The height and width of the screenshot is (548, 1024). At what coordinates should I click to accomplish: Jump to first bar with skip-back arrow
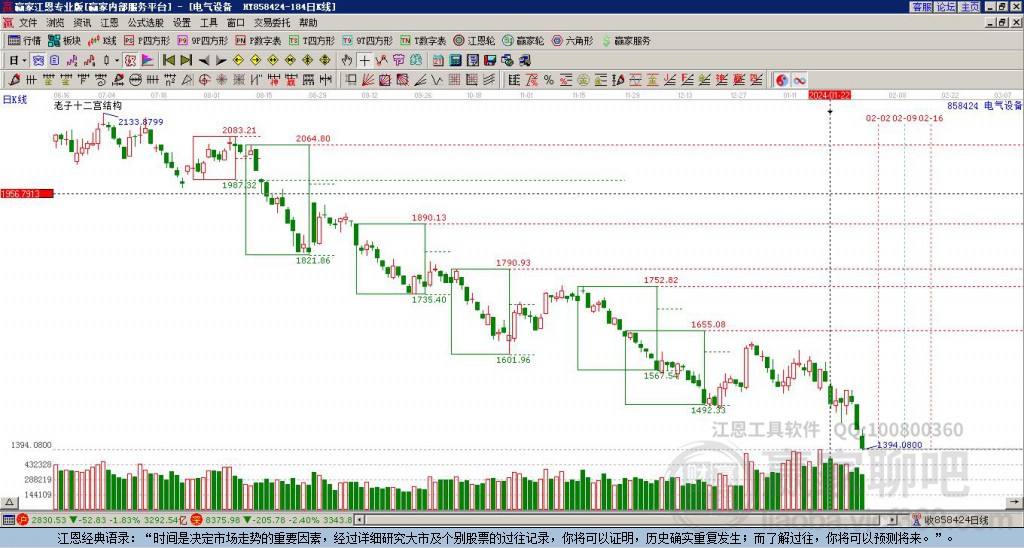click(x=168, y=60)
